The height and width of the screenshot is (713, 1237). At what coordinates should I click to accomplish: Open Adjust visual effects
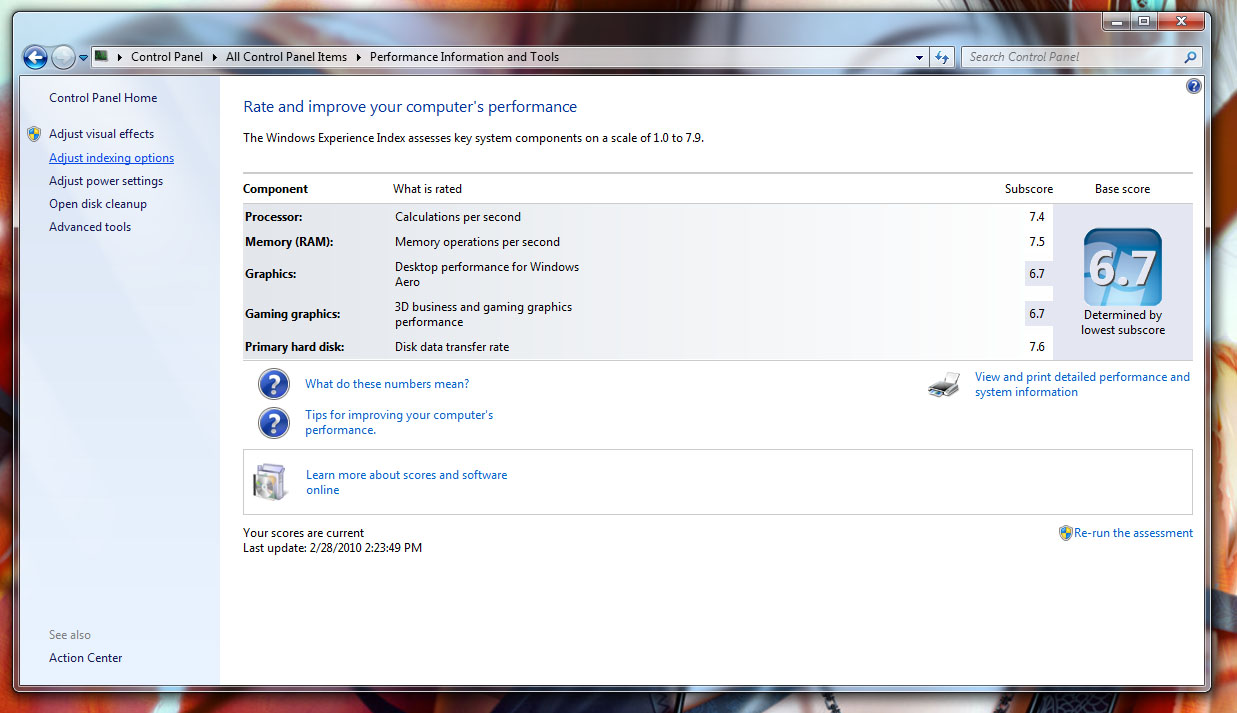tap(101, 134)
